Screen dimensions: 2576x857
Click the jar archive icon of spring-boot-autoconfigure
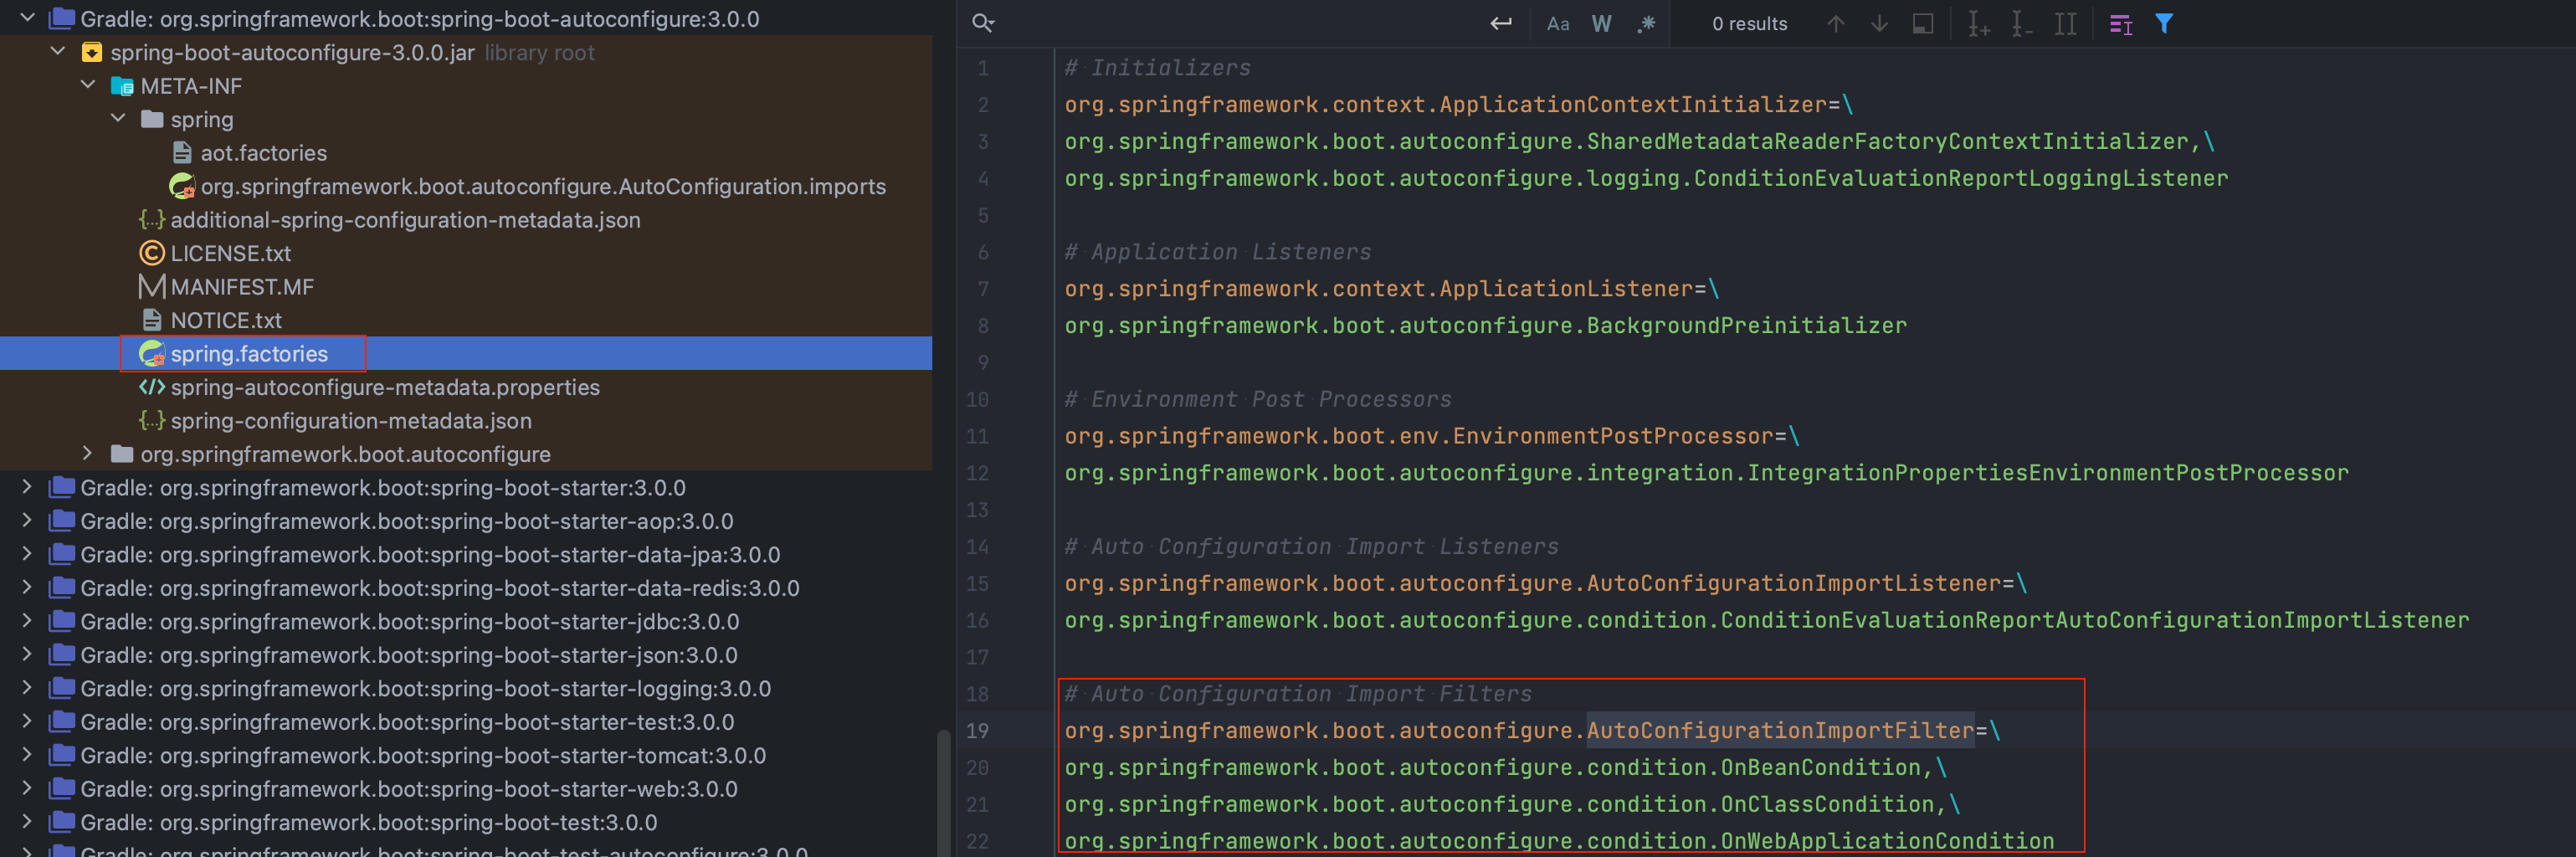pos(91,52)
